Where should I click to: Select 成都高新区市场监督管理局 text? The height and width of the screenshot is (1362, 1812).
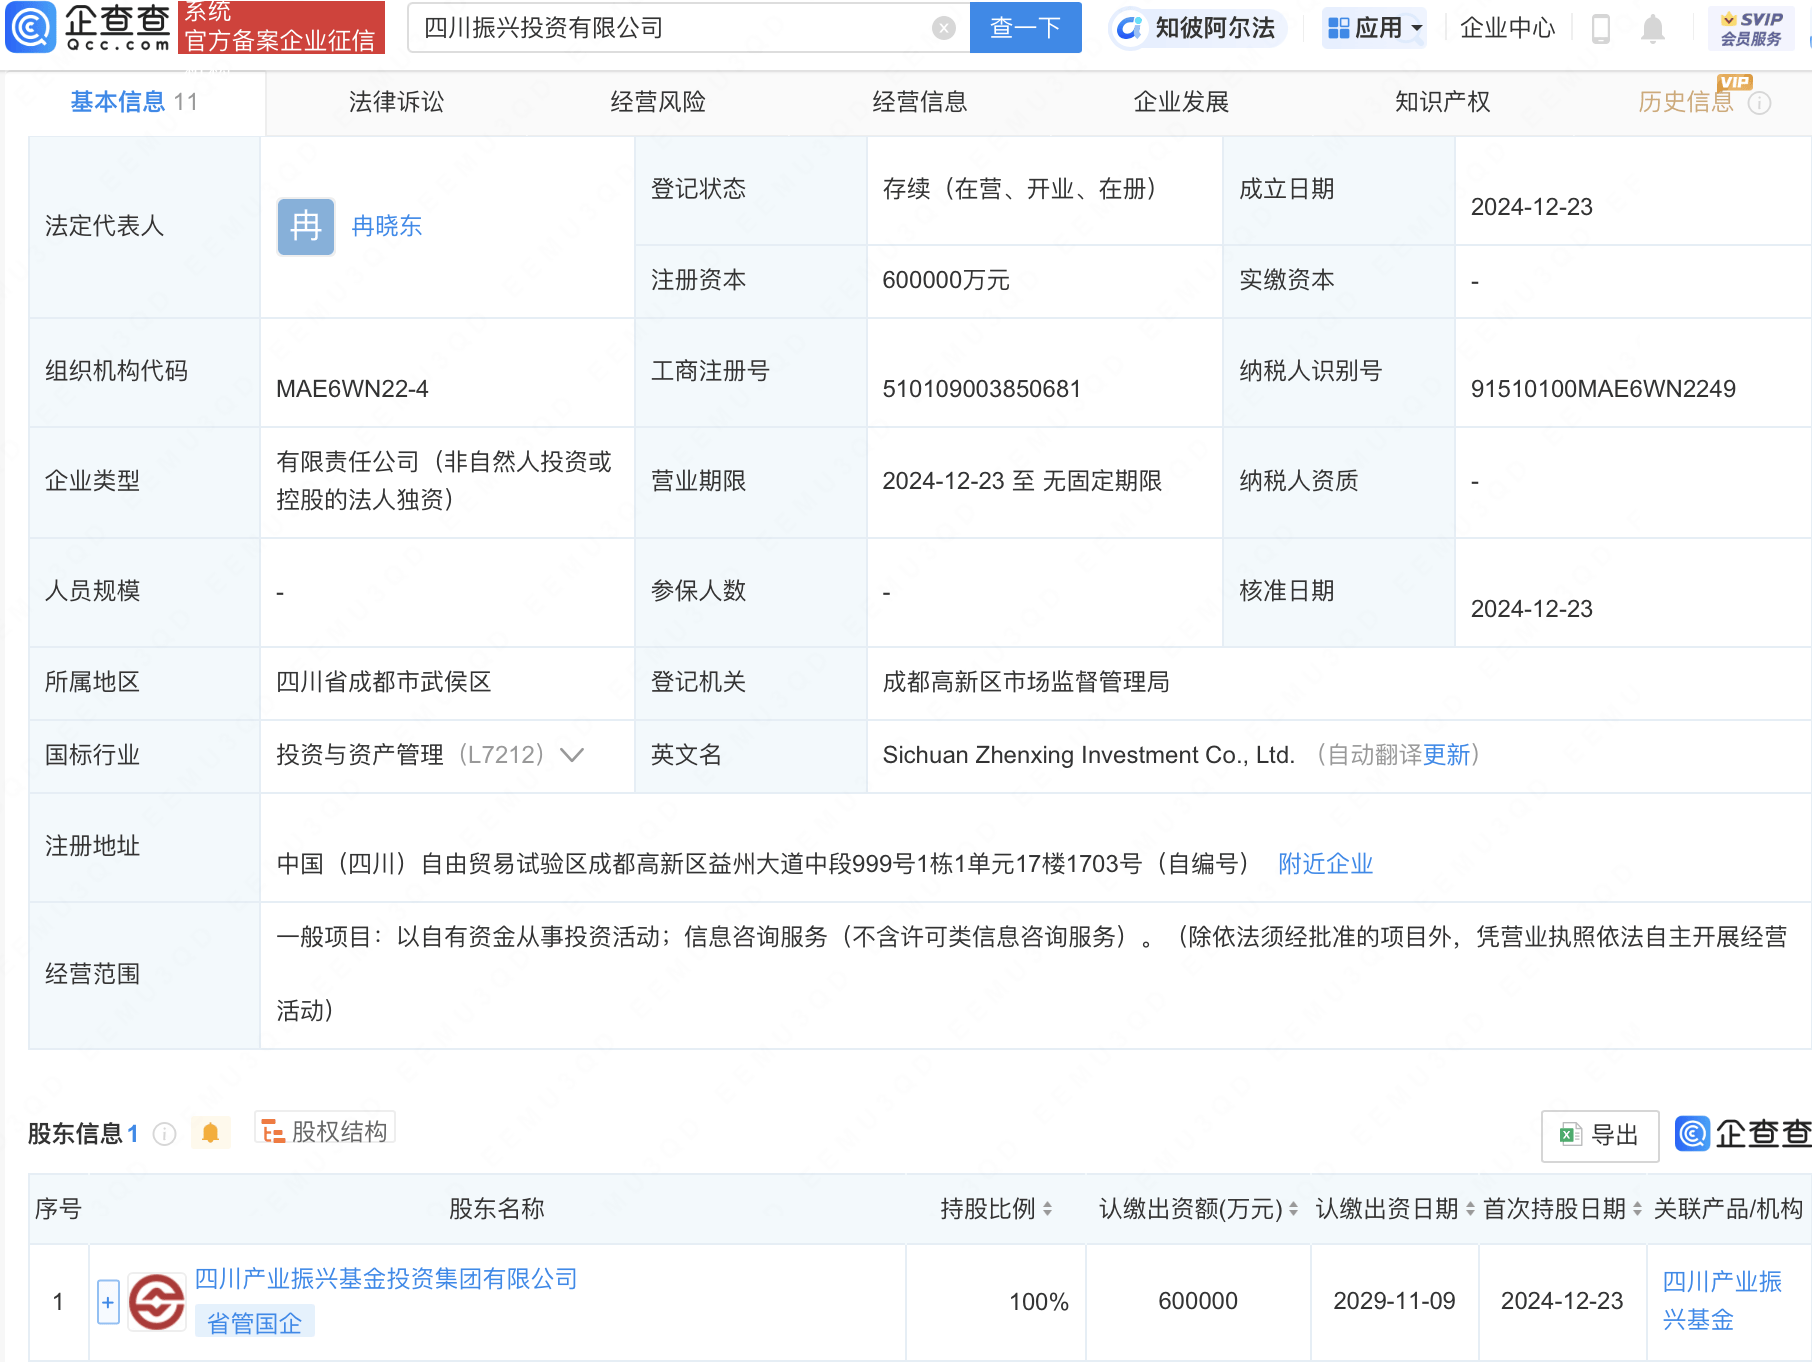(x=1026, y=682)
